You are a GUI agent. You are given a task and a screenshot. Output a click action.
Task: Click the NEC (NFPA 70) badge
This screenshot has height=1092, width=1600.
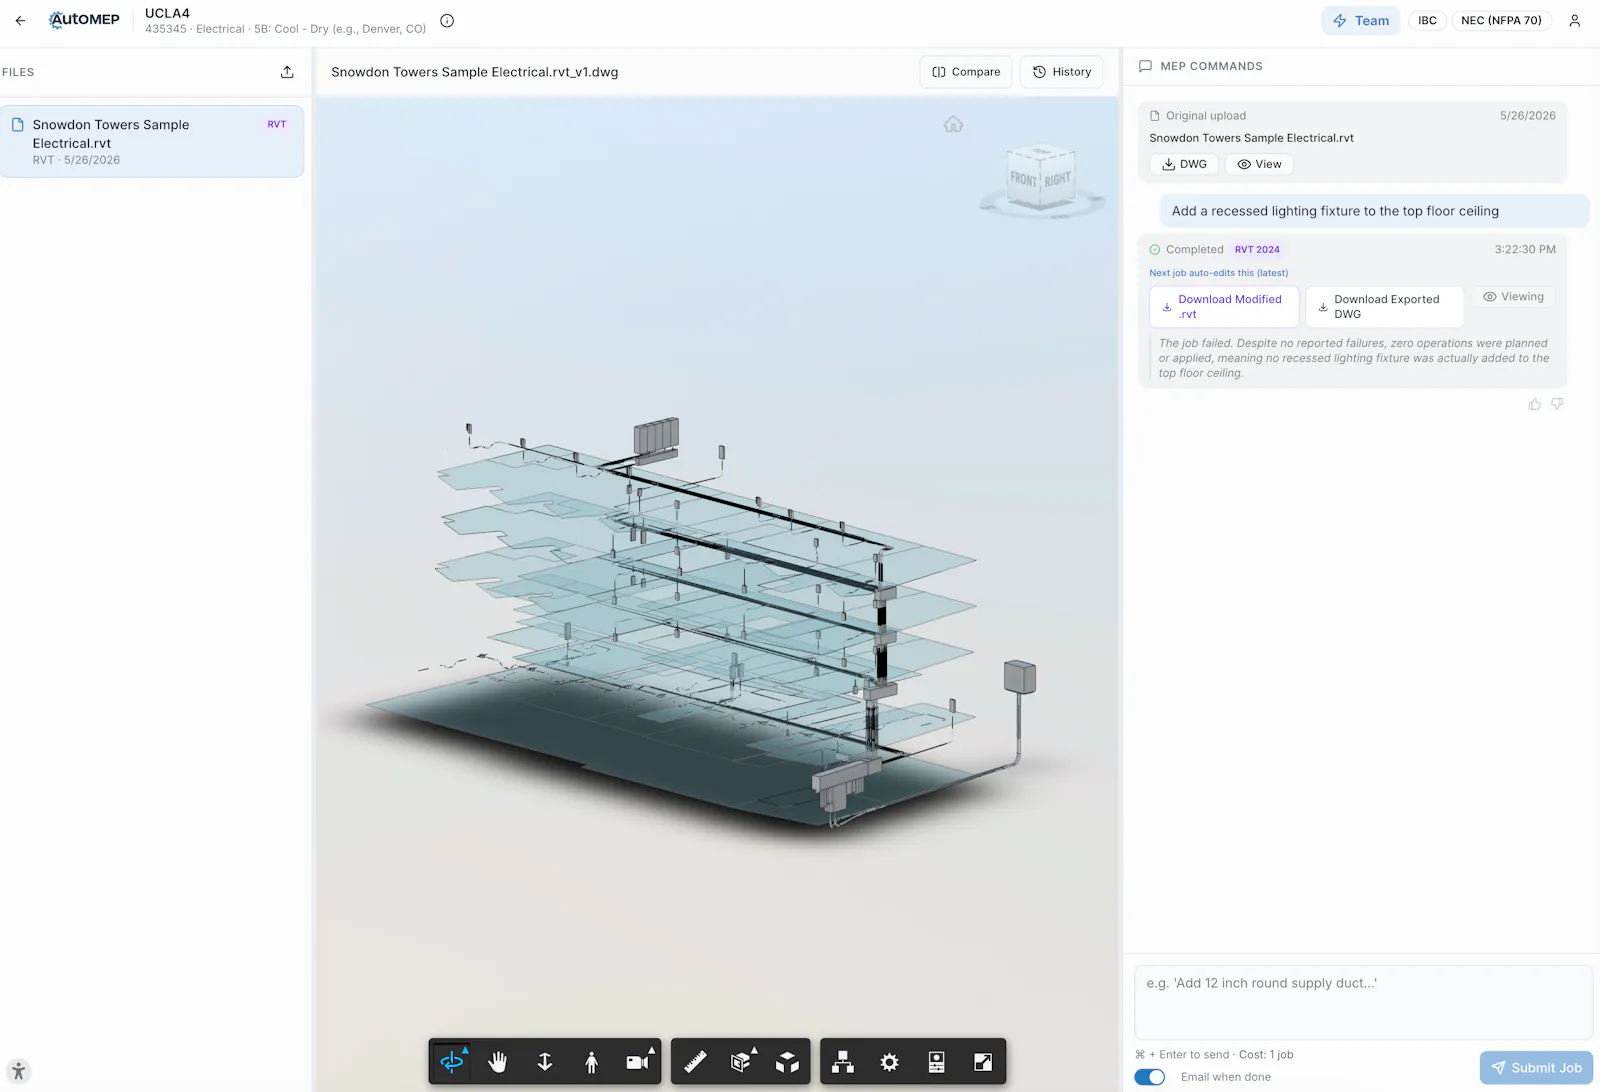(1501, 20)
